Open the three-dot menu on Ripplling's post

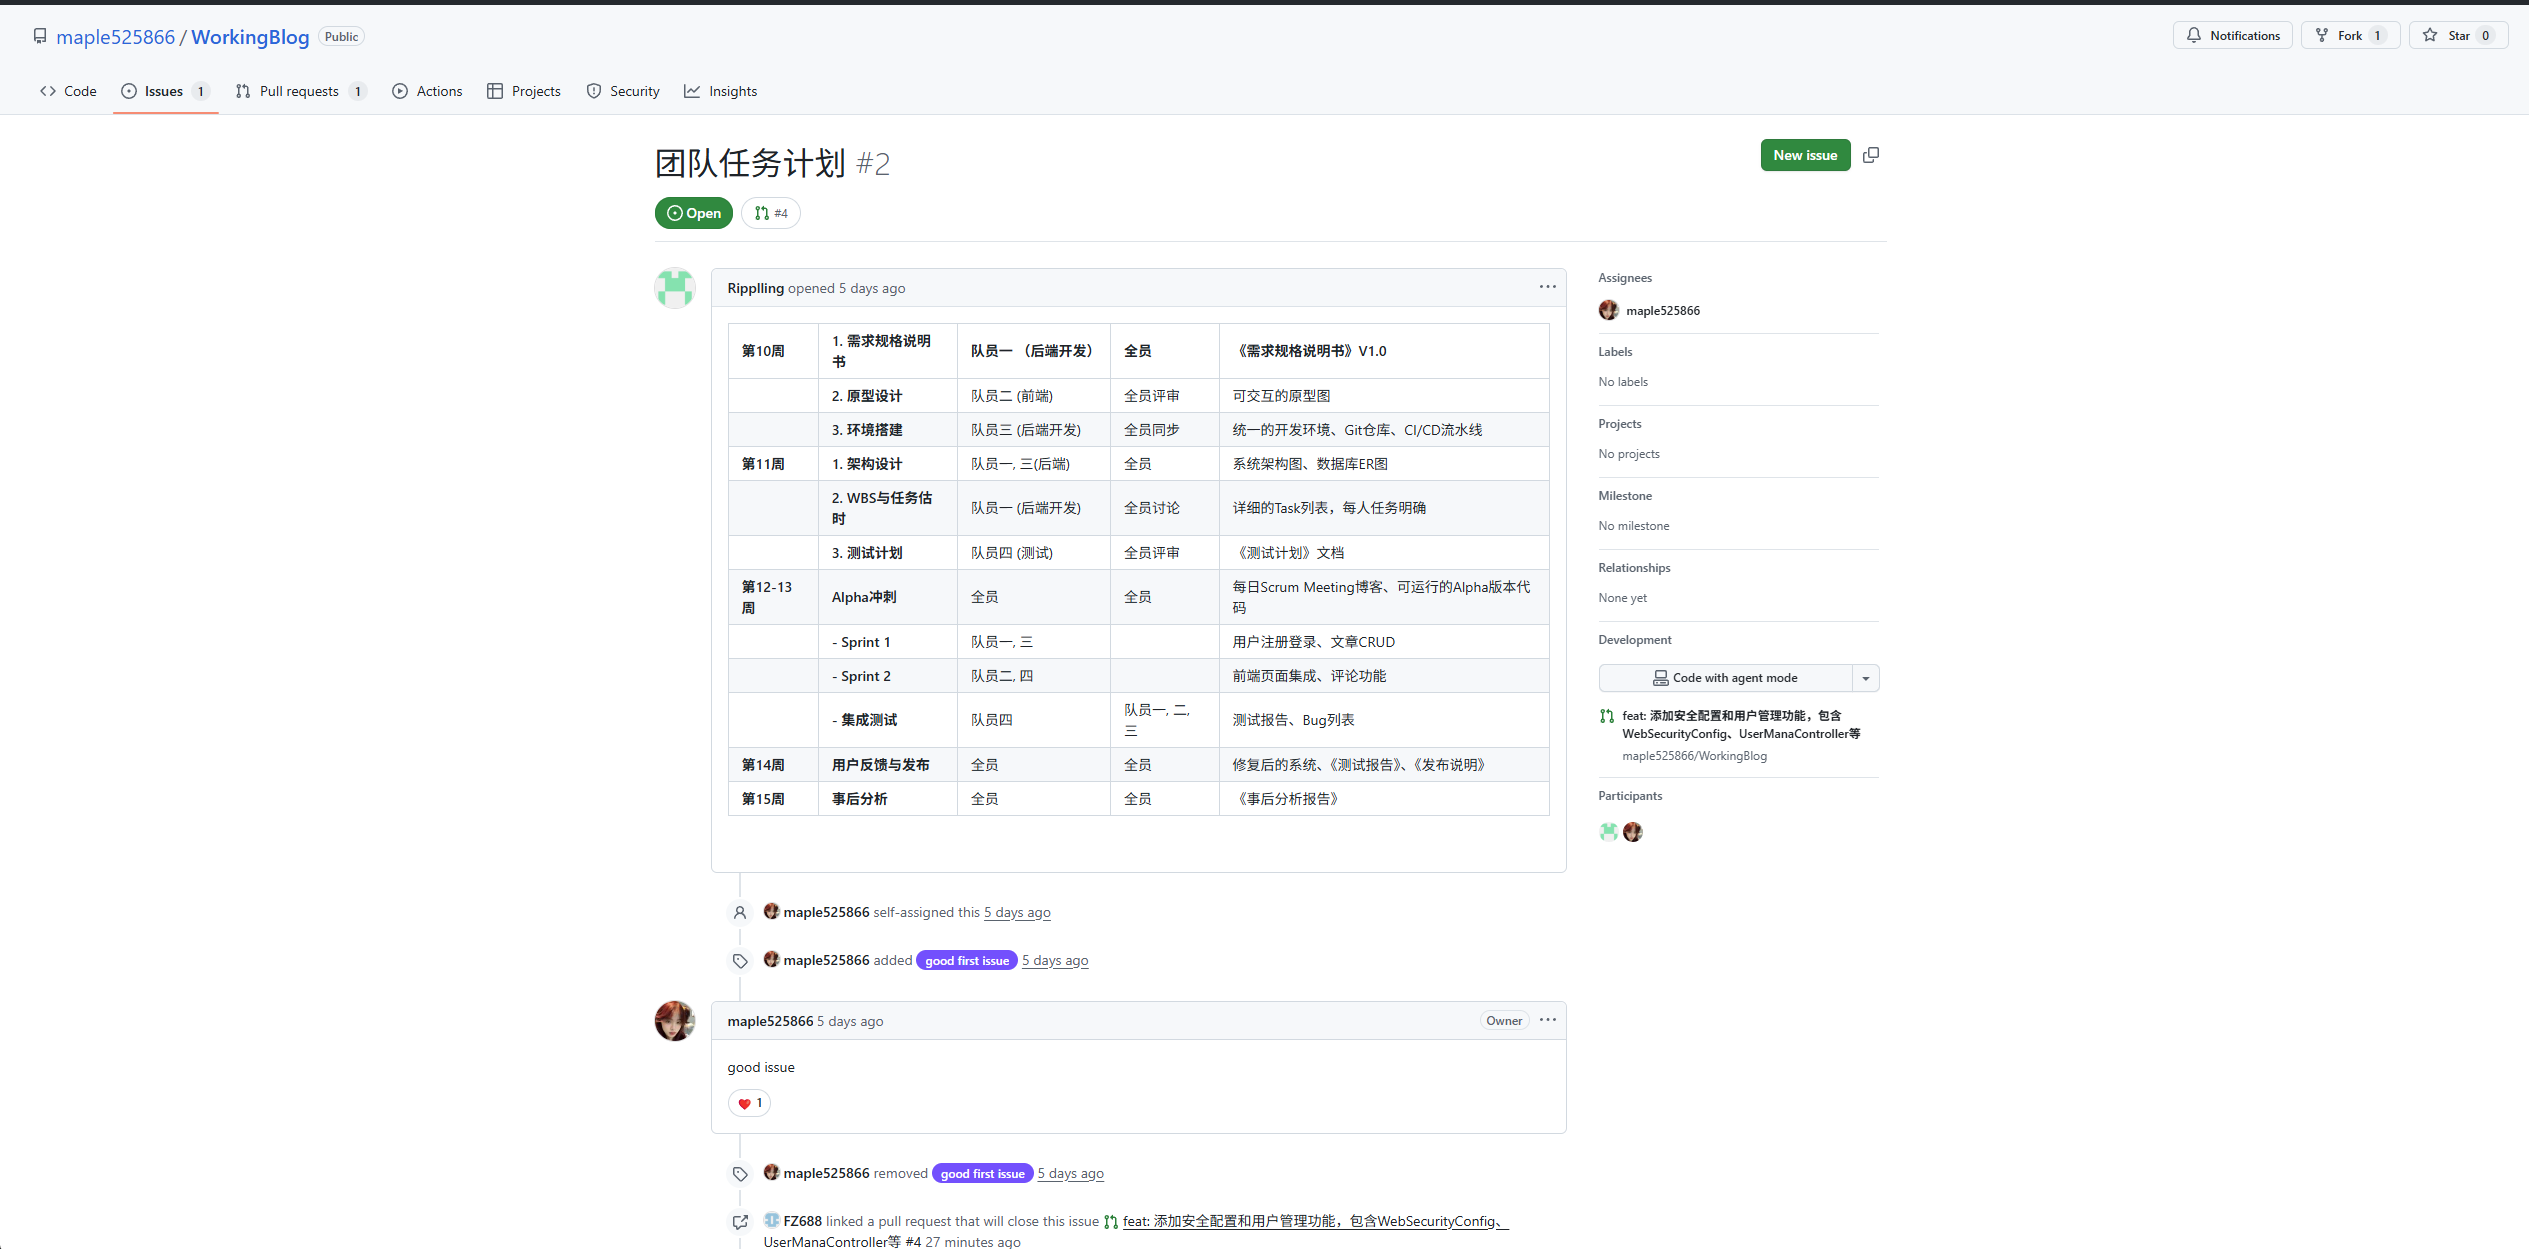[x=1547, y=287]
